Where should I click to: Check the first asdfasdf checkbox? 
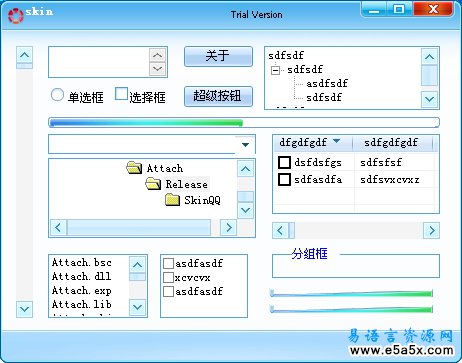tap(168, 263)
